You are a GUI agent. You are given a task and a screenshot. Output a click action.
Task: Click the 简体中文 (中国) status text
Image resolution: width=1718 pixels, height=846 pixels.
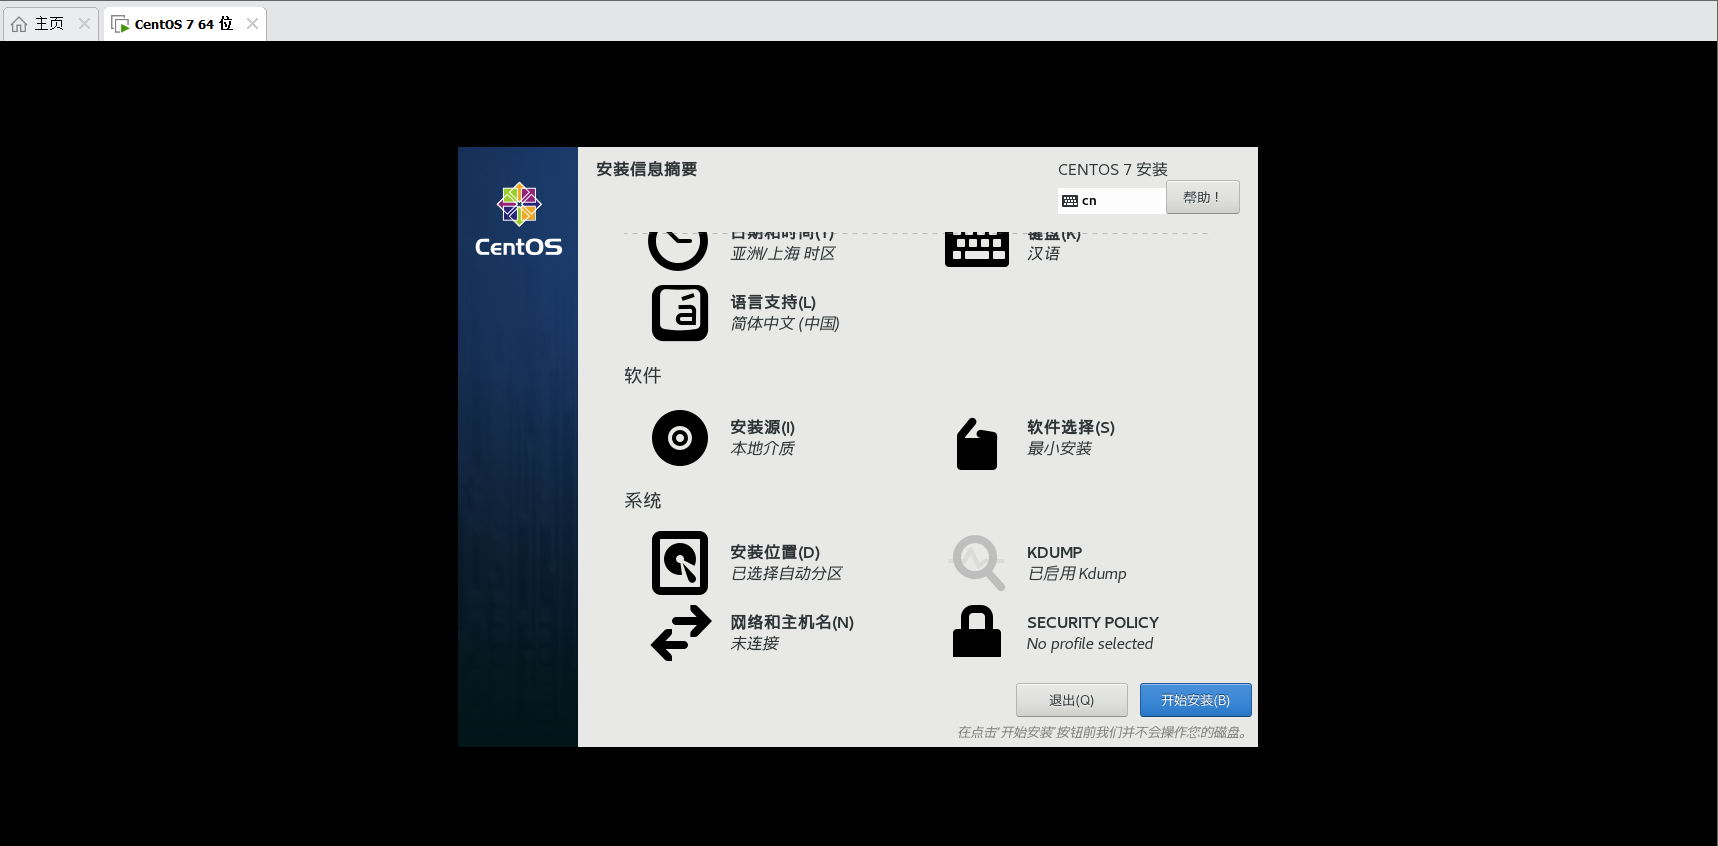point(785,323)
